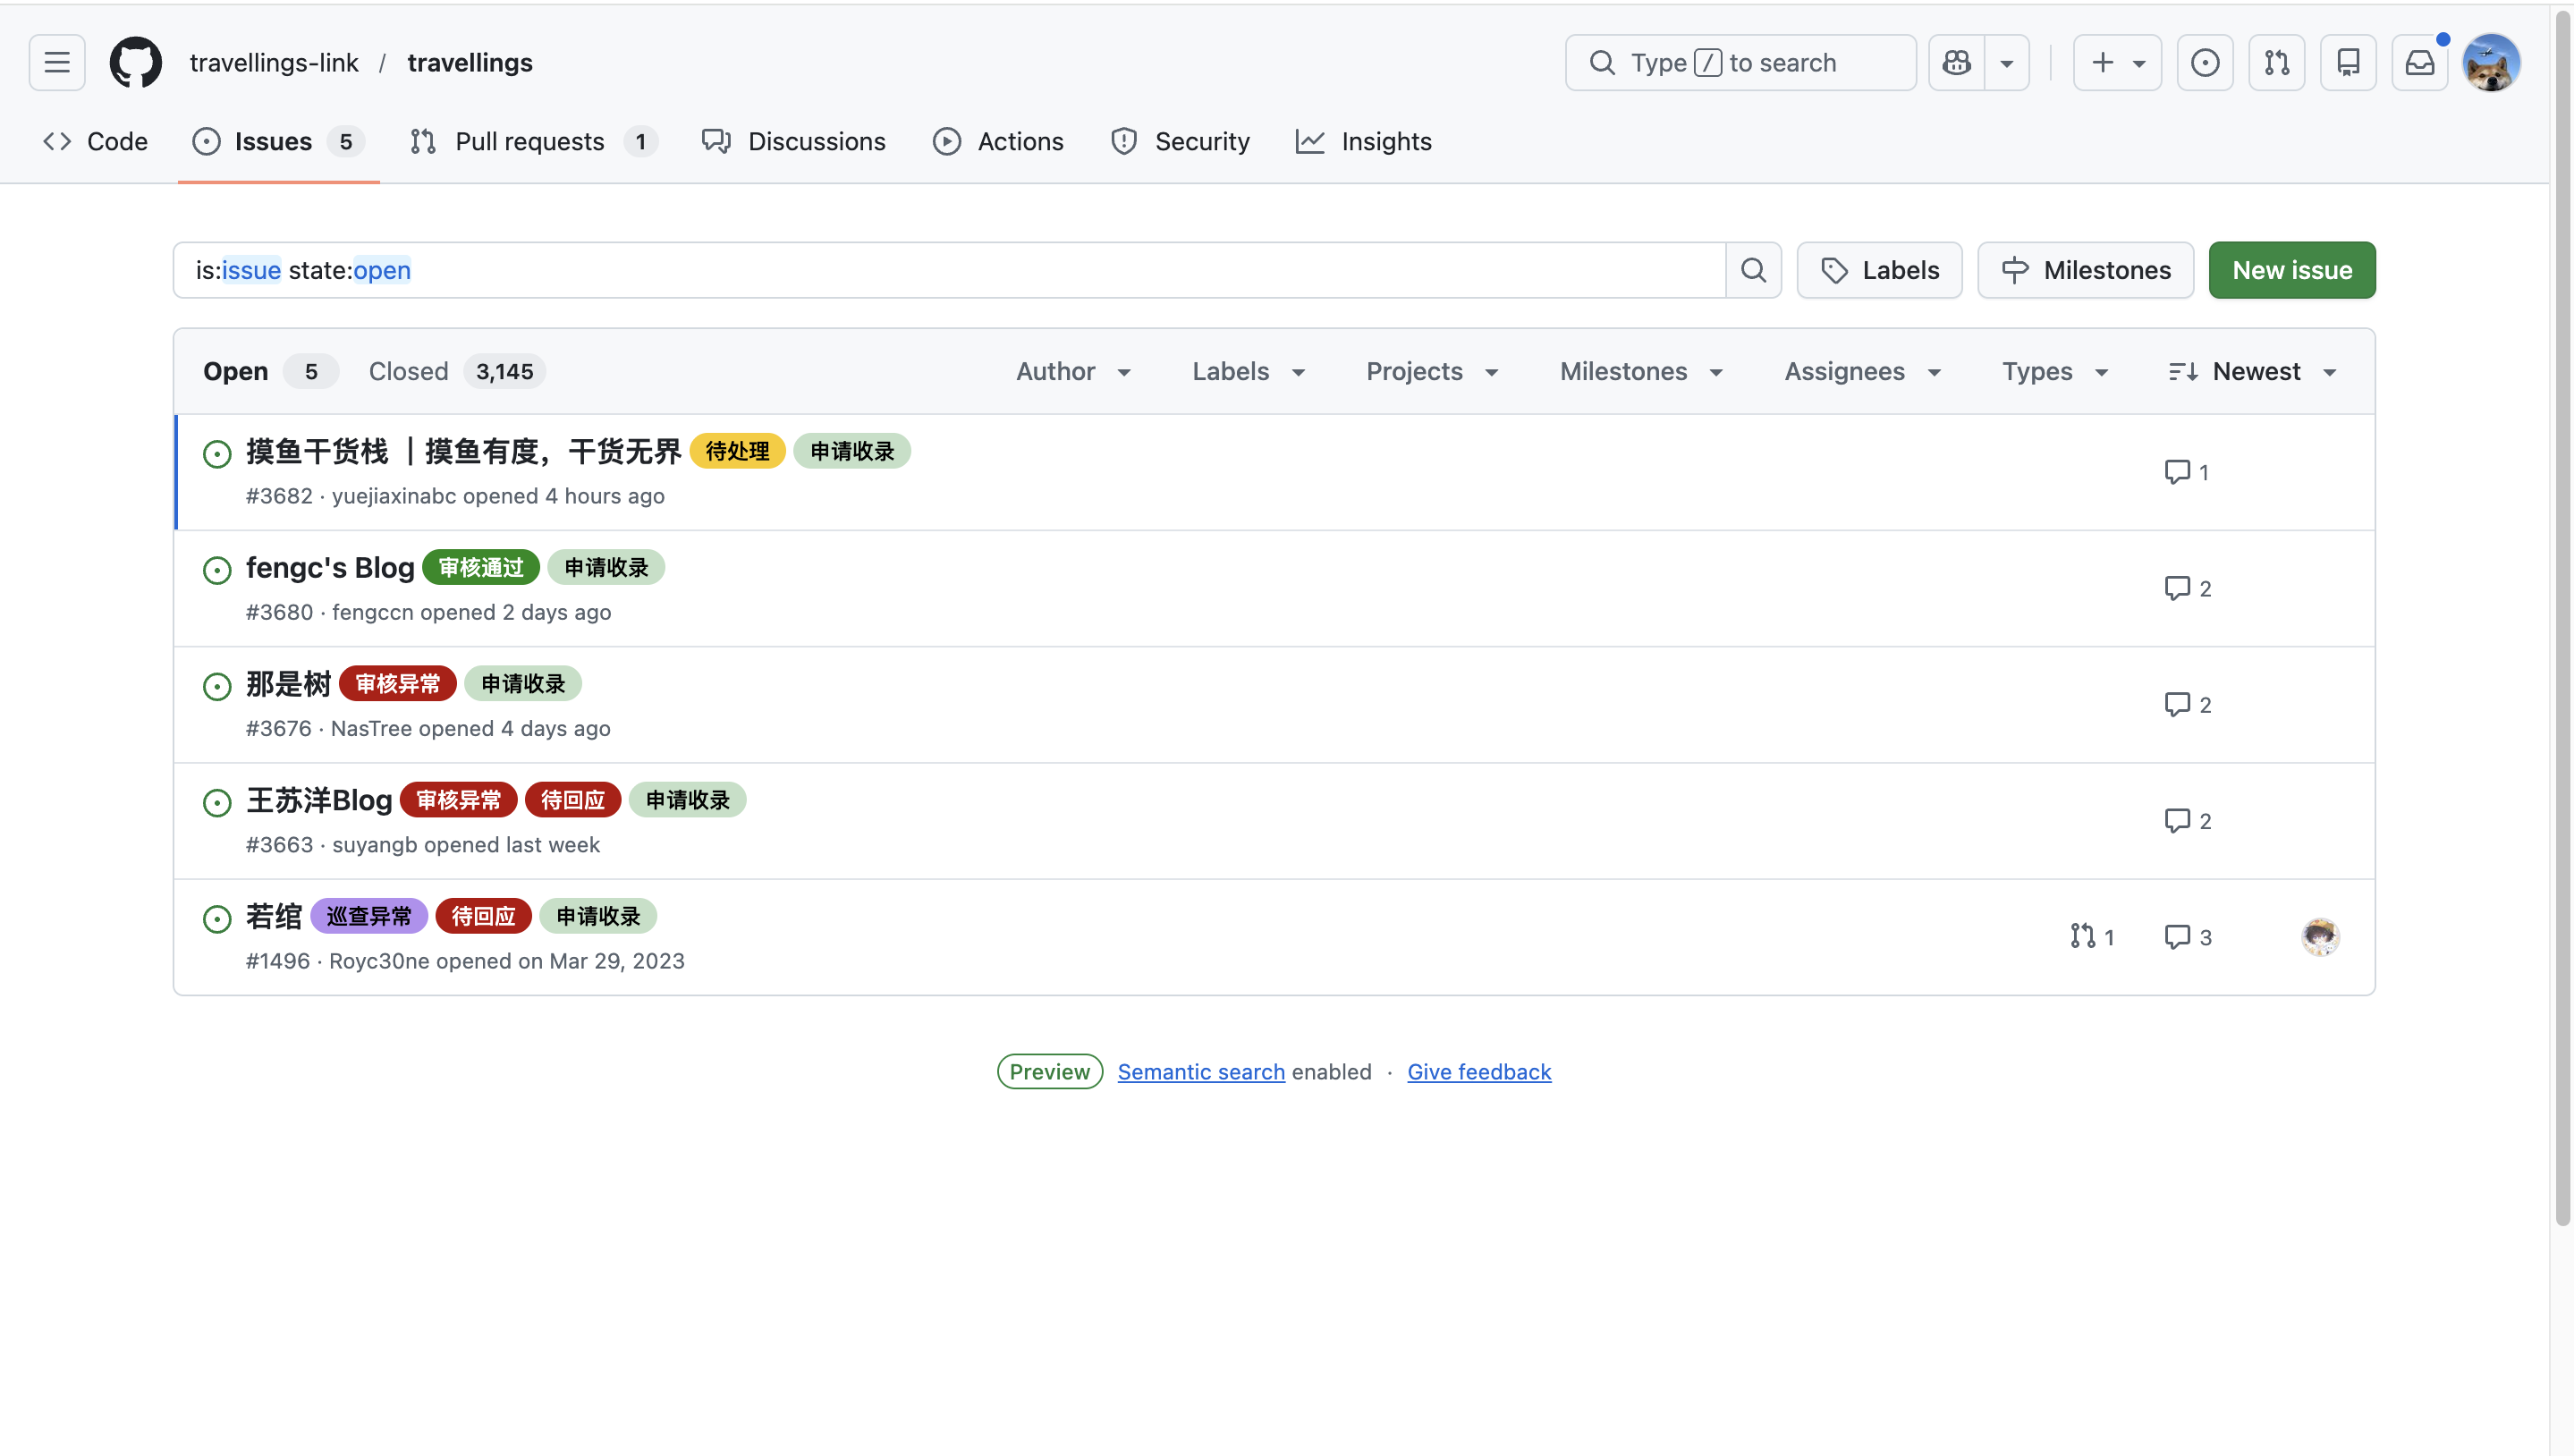The height and width of the screenshot is (1456, 2574).
Task: Click the 待处理 yellow label
Action: [x=737, y=451]
